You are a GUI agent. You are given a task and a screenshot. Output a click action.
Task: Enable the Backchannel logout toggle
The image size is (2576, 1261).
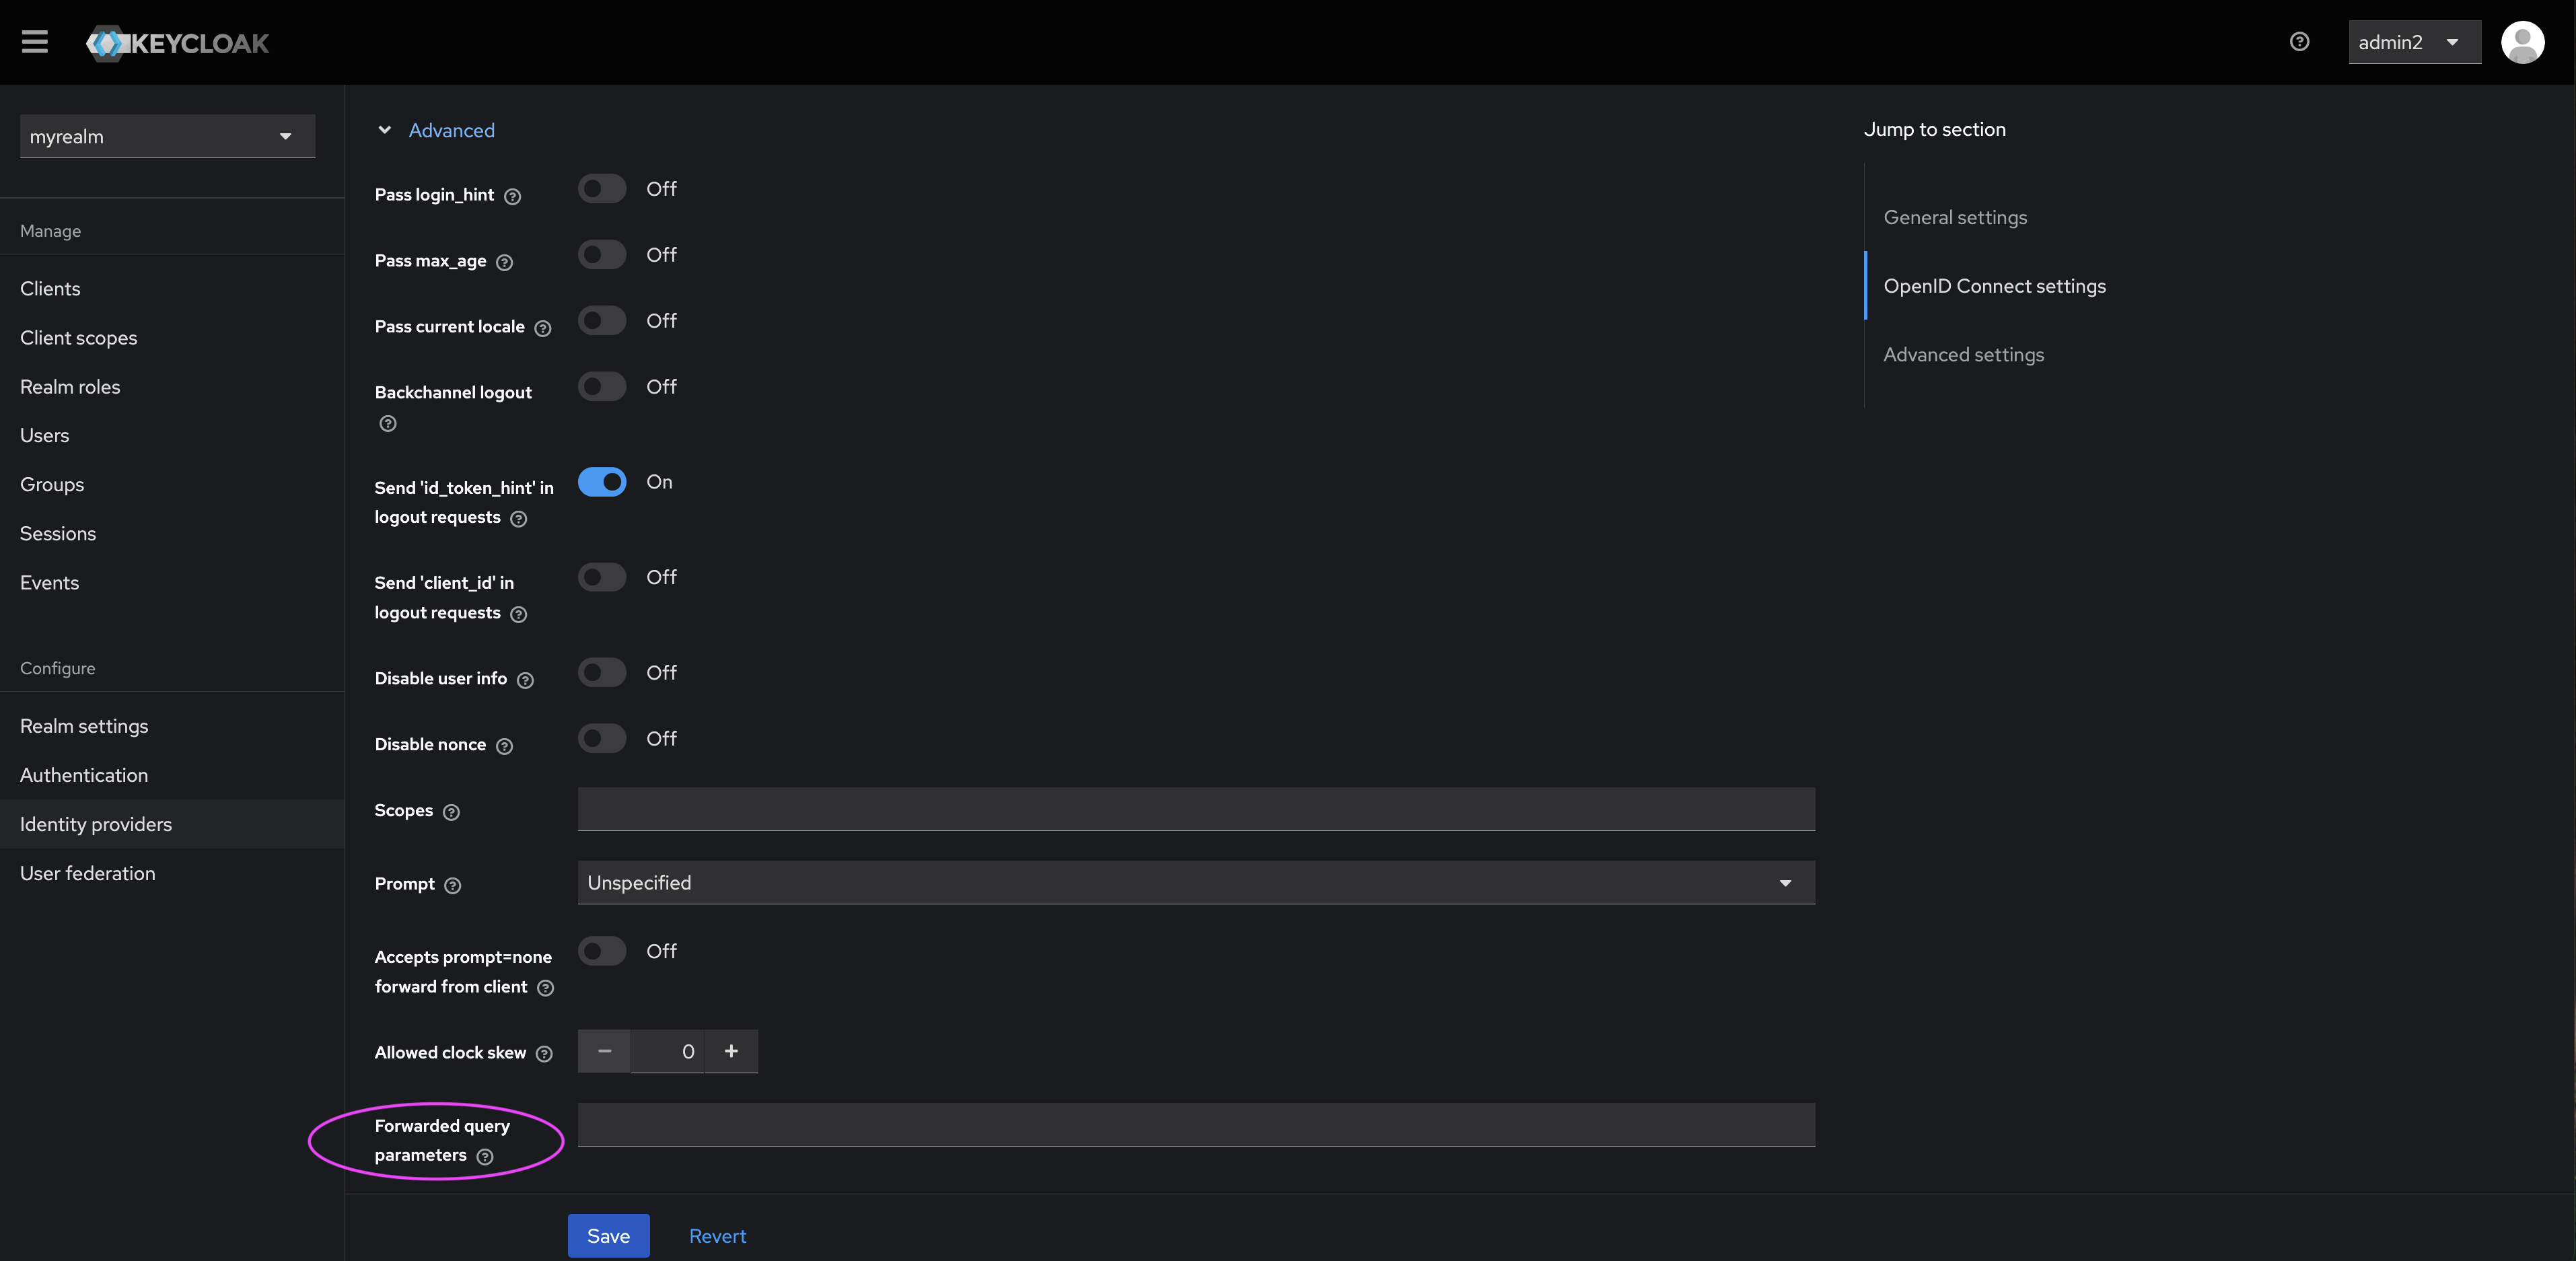pyautogui.click(x=602, y=383)
